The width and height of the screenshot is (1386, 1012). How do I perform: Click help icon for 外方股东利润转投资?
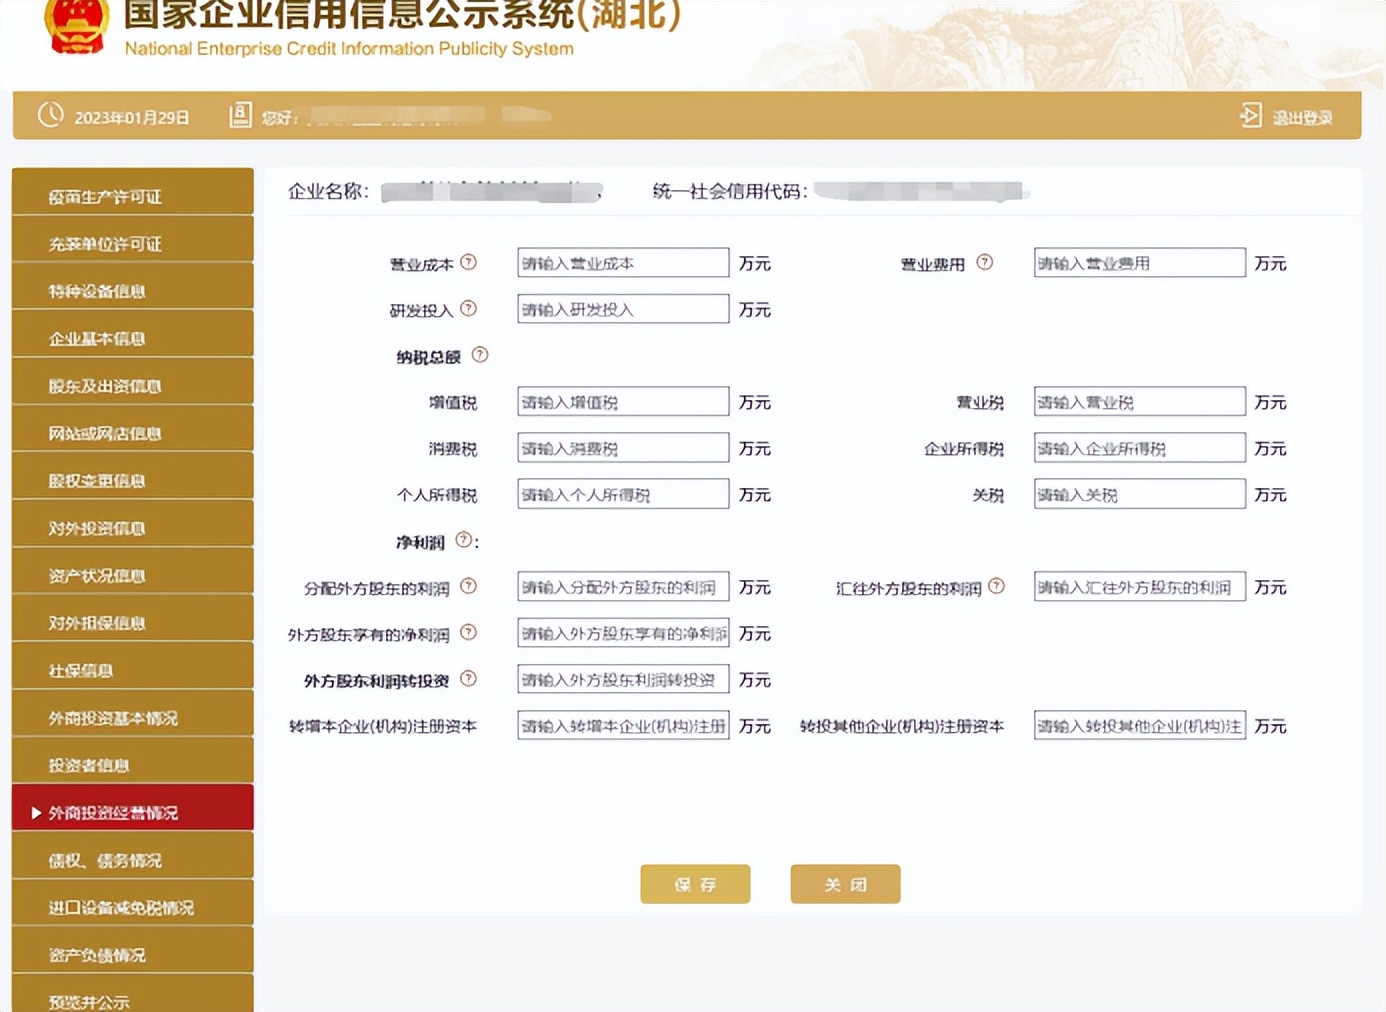466,679
